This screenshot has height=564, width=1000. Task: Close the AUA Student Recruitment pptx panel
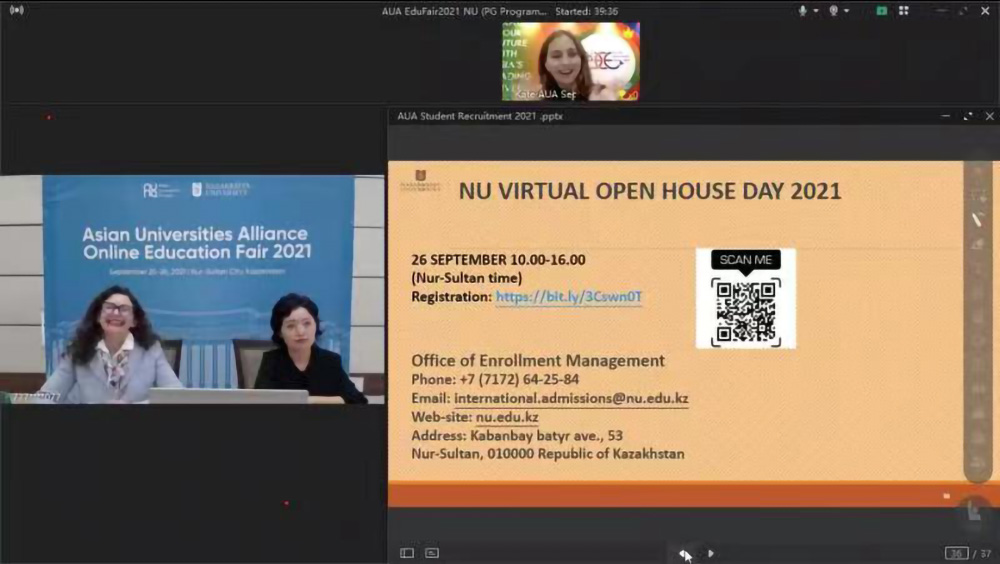(x=989, y=116)
